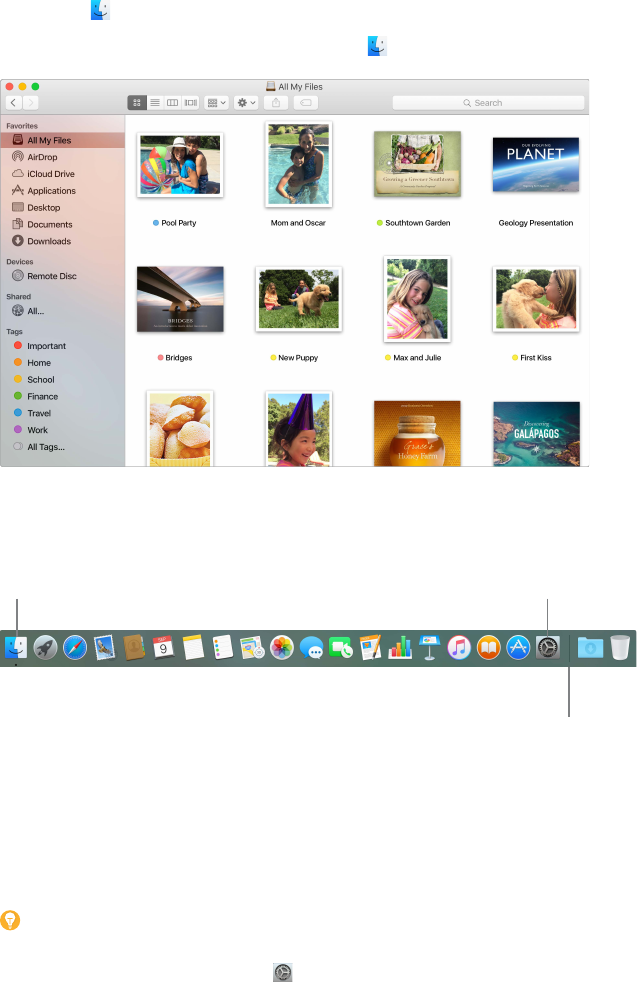This screenshot has height=982, width=637.
Task: Switch to list view in Finder
Action: [x=155, y=102]
